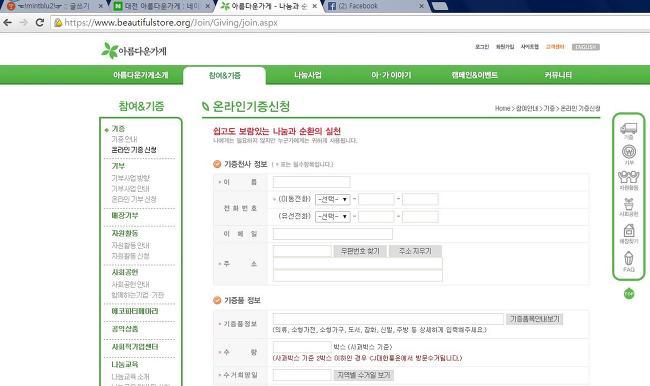Click the 이메일 input field
This screenshot has height=386, width=650.
[x=332, y=234]
